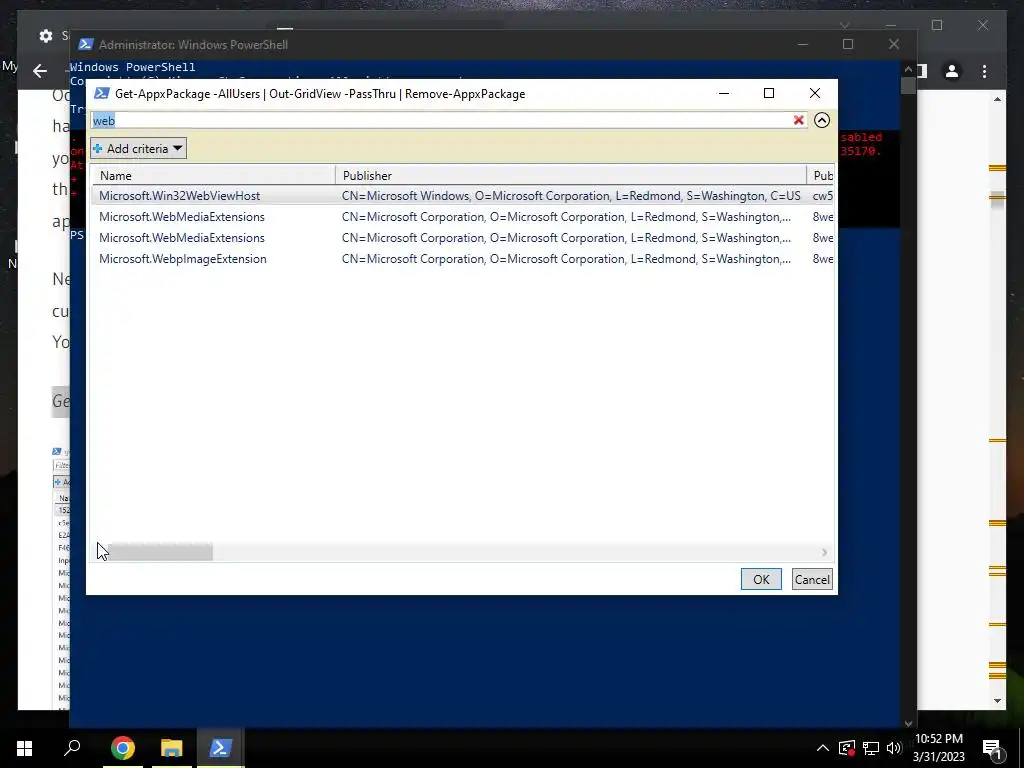Screen dimensions: 1024x768
Task: Click the Microsoft Windows publisher cell
Action: coord(571,196)
